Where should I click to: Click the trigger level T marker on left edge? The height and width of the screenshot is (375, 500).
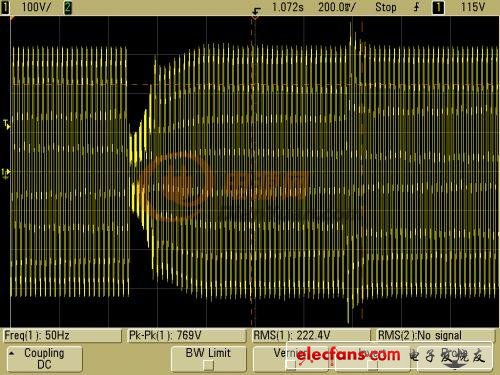click(x=7, y=125)
